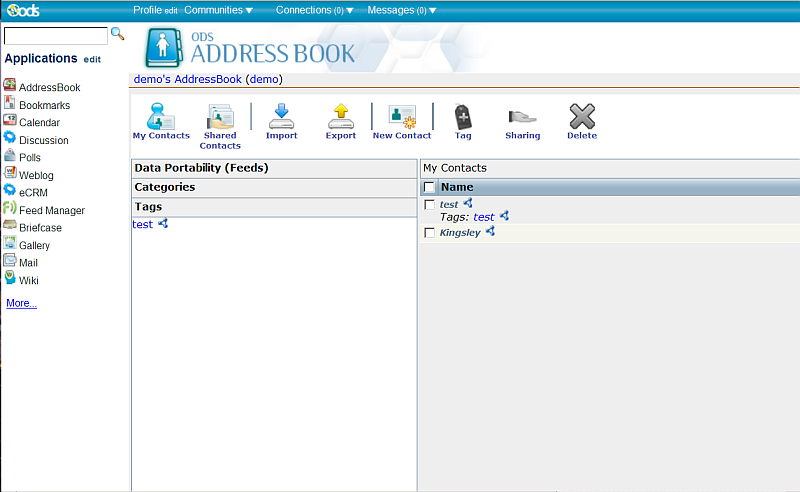The image size is (800, 492).
Task: Expand Data Portability (Feeds) section
Action: pos(201,168)
